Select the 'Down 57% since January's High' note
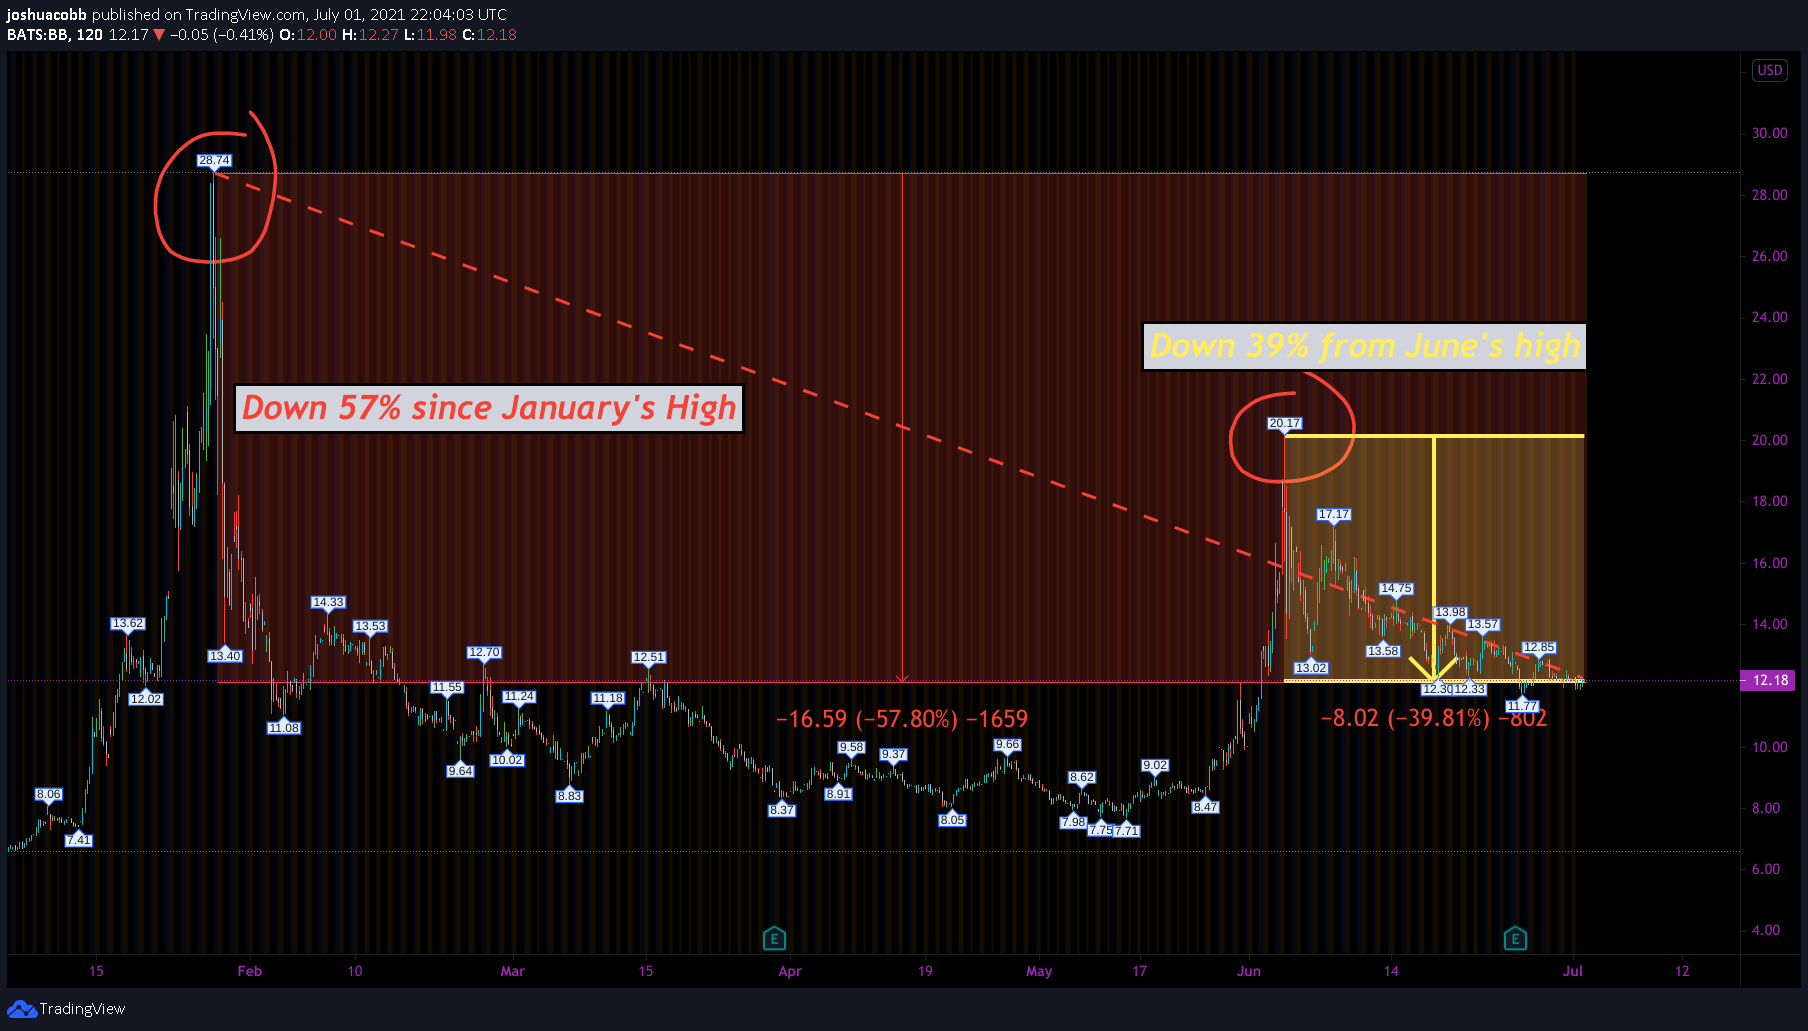This screenshot has height=1031, width=1808. [x=489, y=408]
